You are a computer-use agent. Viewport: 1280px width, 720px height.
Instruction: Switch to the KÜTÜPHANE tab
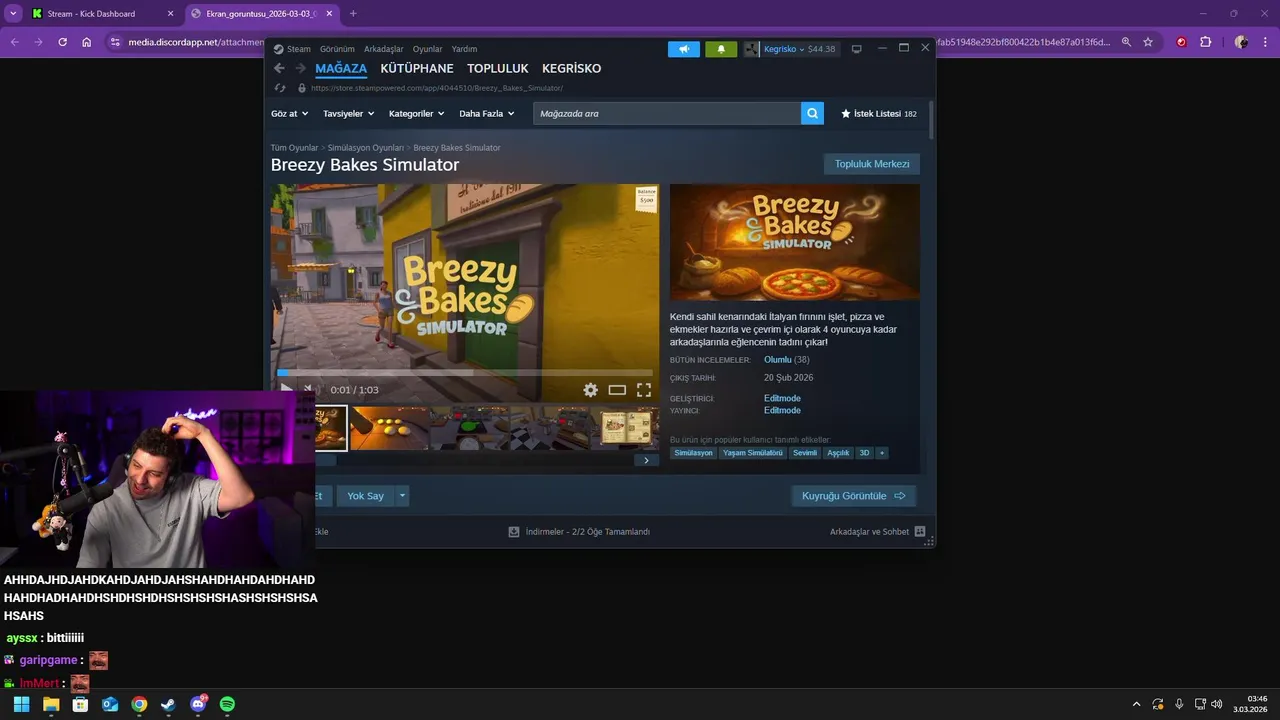tap(417, 69)
